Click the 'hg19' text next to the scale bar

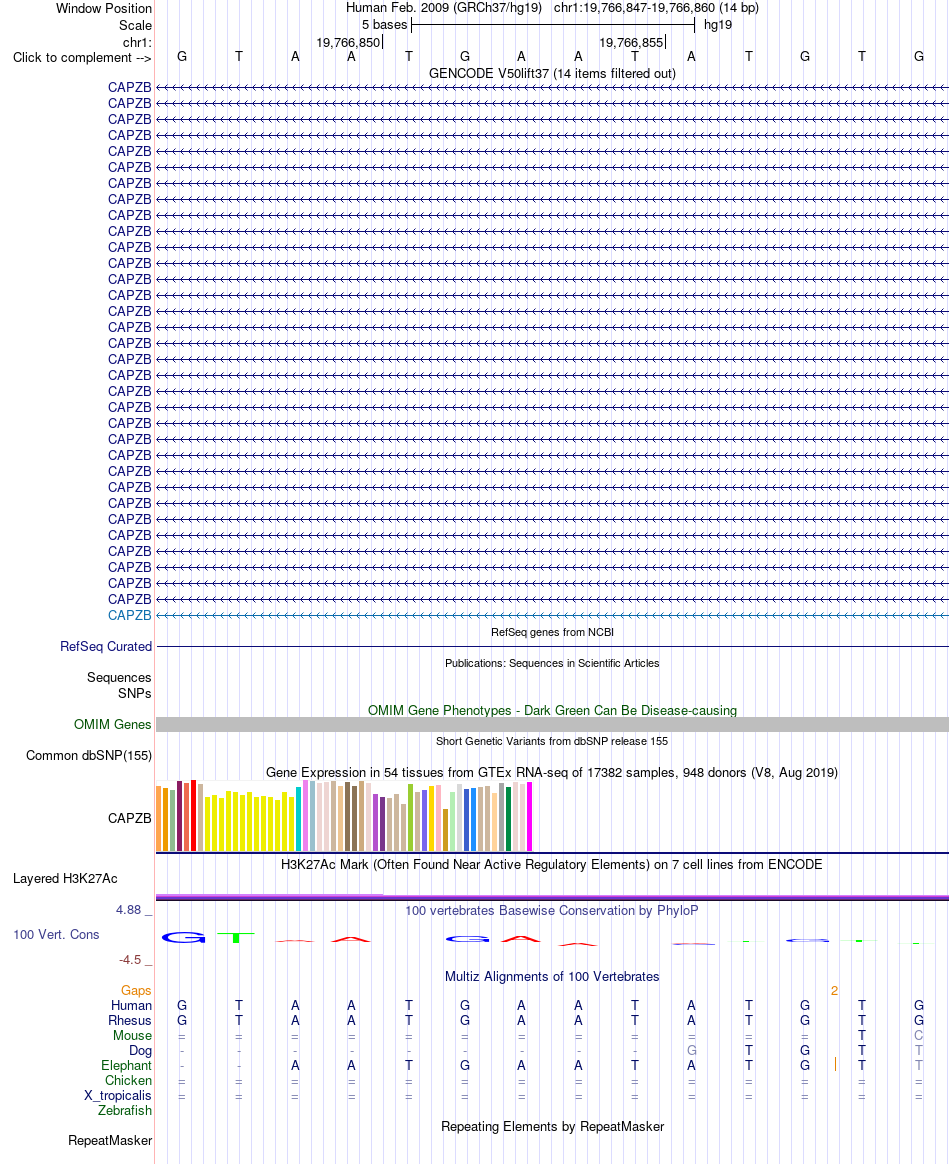(718, 25)
